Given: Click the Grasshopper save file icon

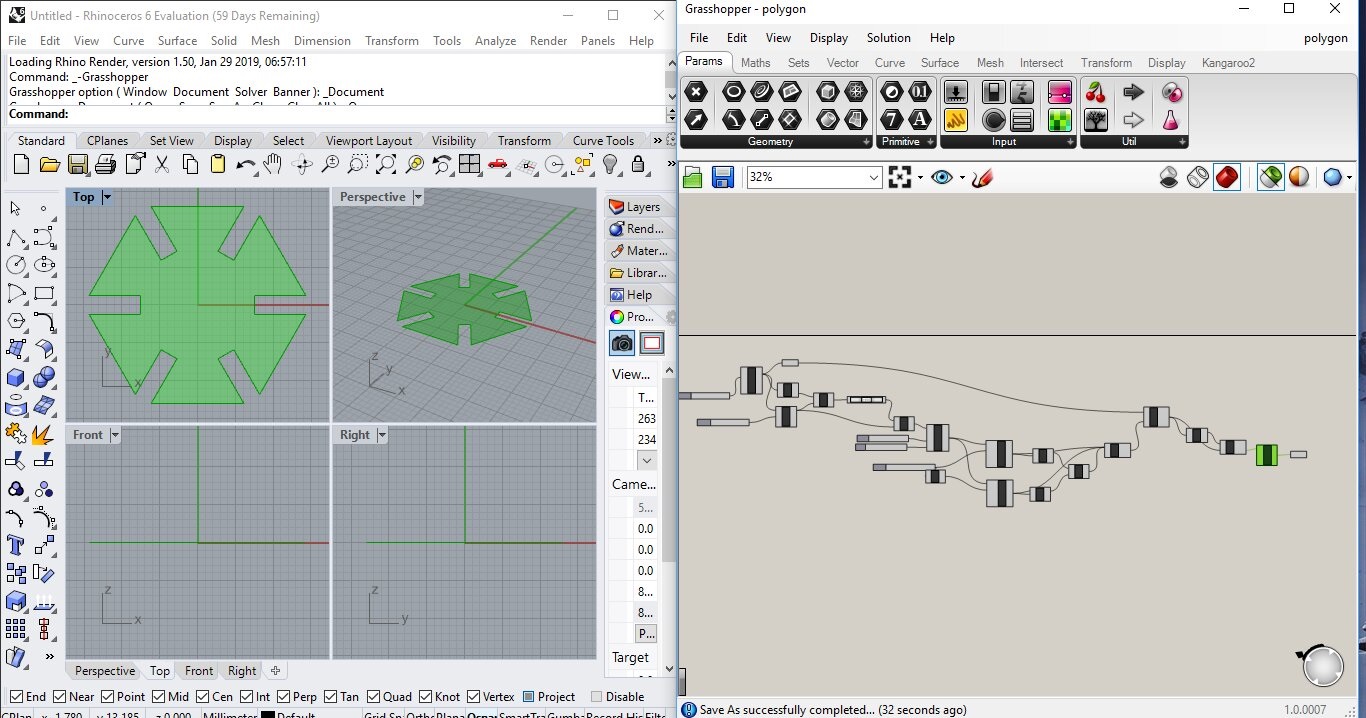Looking at the screenshot, I should point(723,178).
